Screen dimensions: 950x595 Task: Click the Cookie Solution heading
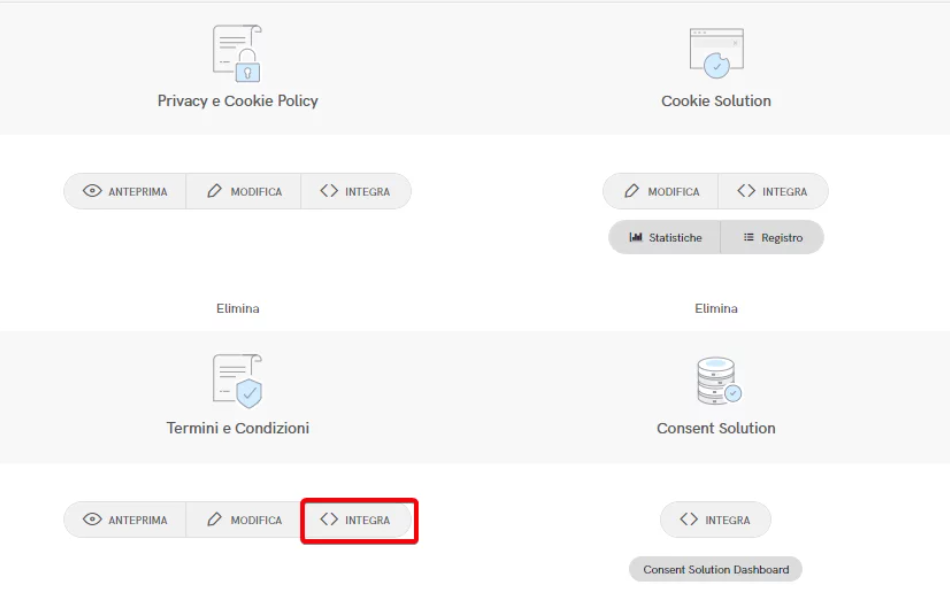click(x=716, y=101)
